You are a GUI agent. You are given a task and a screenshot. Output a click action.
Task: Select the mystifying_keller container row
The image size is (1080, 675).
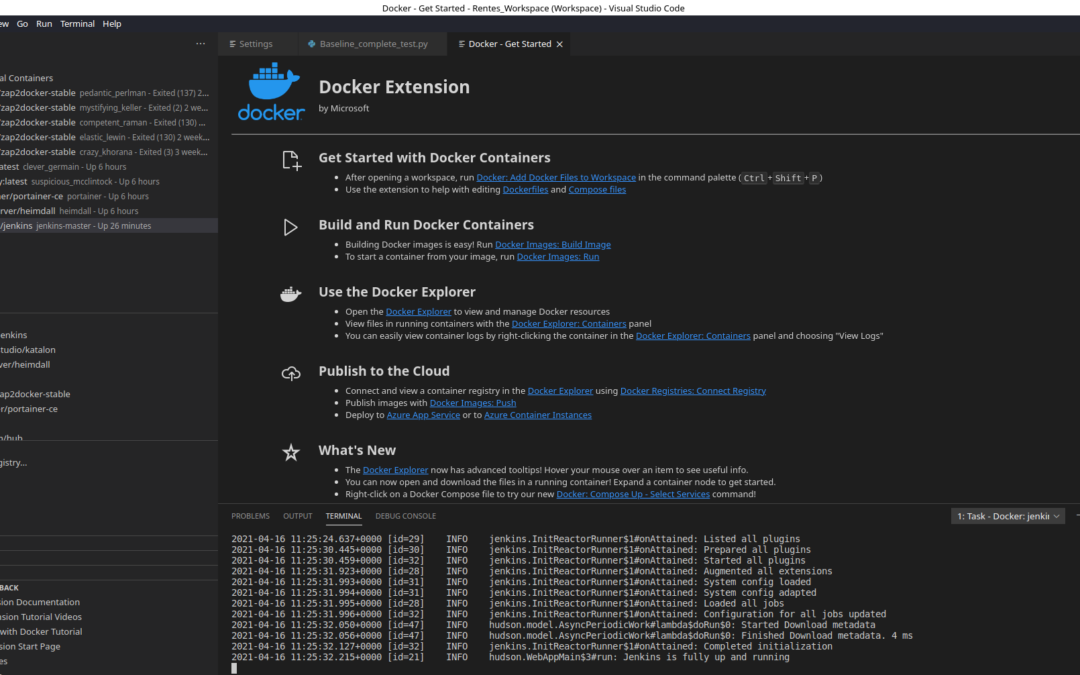tap(109, 107)
